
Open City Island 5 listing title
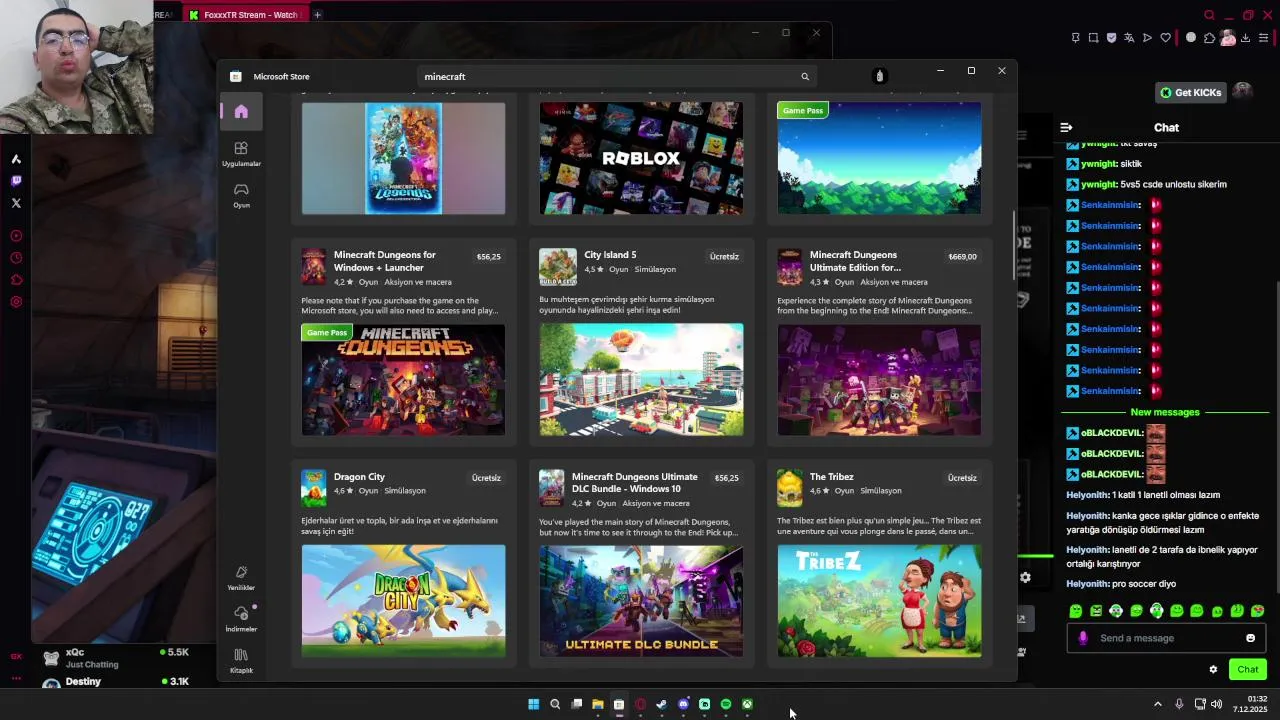click(x=610, y=255)
